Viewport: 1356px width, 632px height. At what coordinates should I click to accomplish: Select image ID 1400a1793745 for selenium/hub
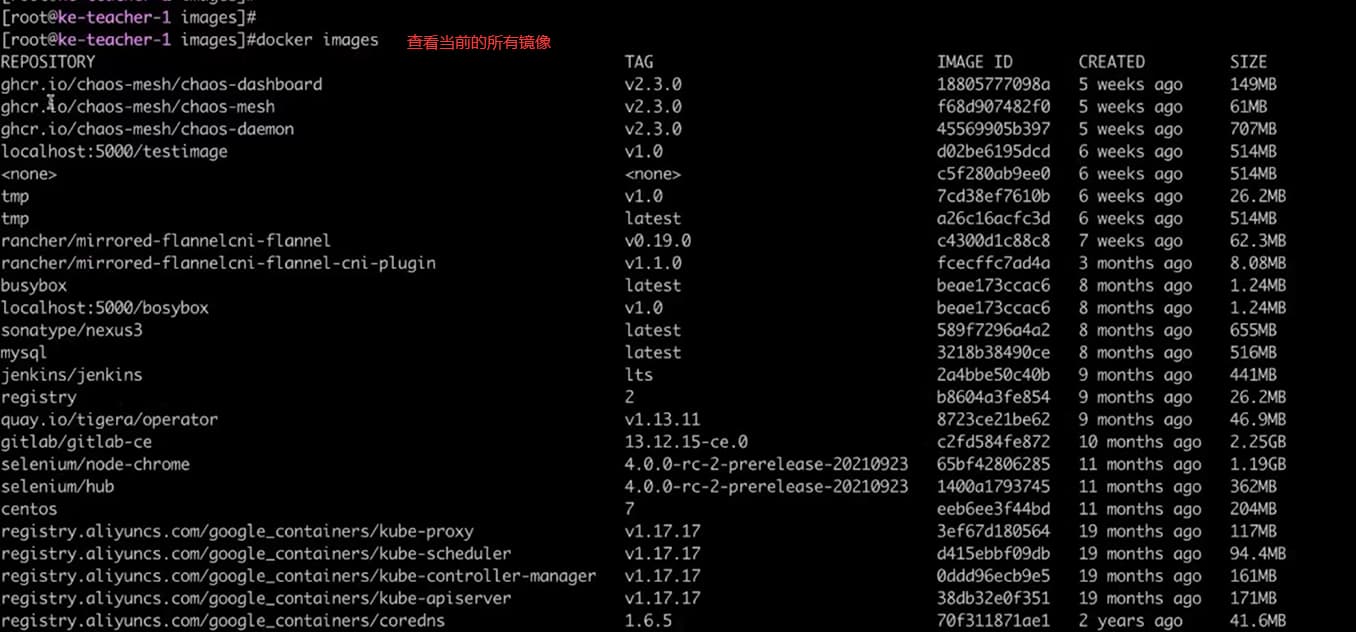point(993,487)
